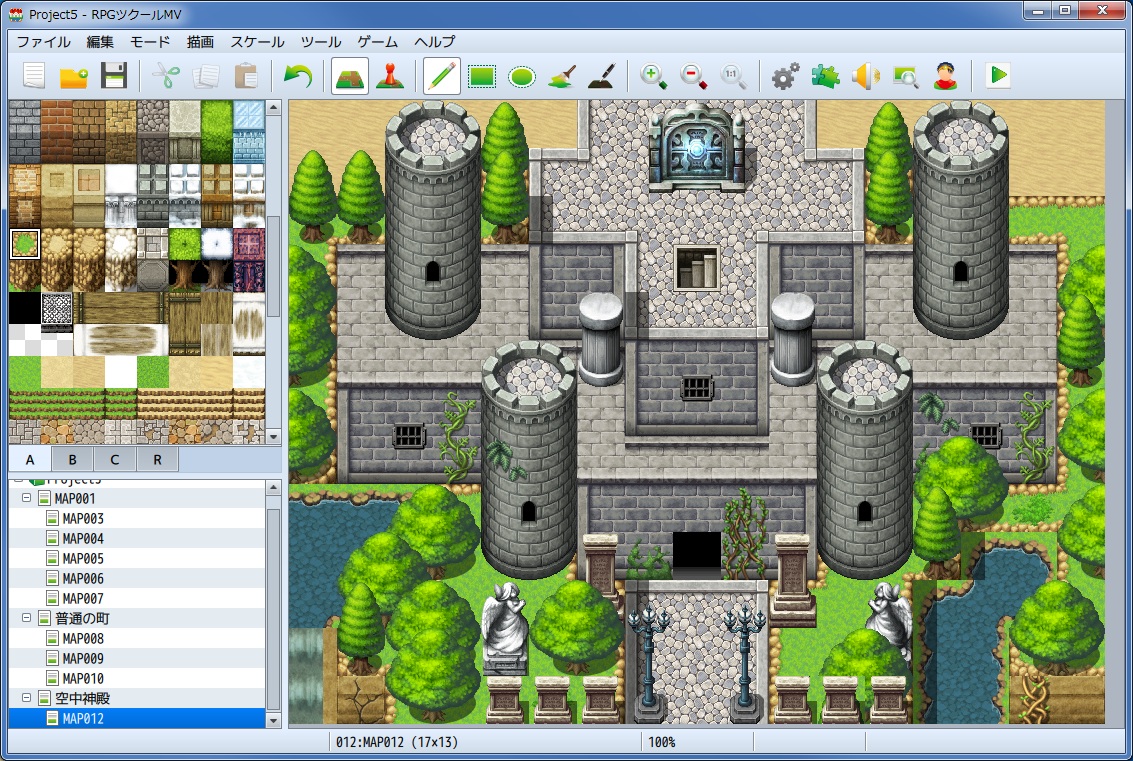The height and width of the screenshot is (761, 1133).
Task: Zoom in with the plus magnifier
Action: pyautogui.click(x=653, y=76)
